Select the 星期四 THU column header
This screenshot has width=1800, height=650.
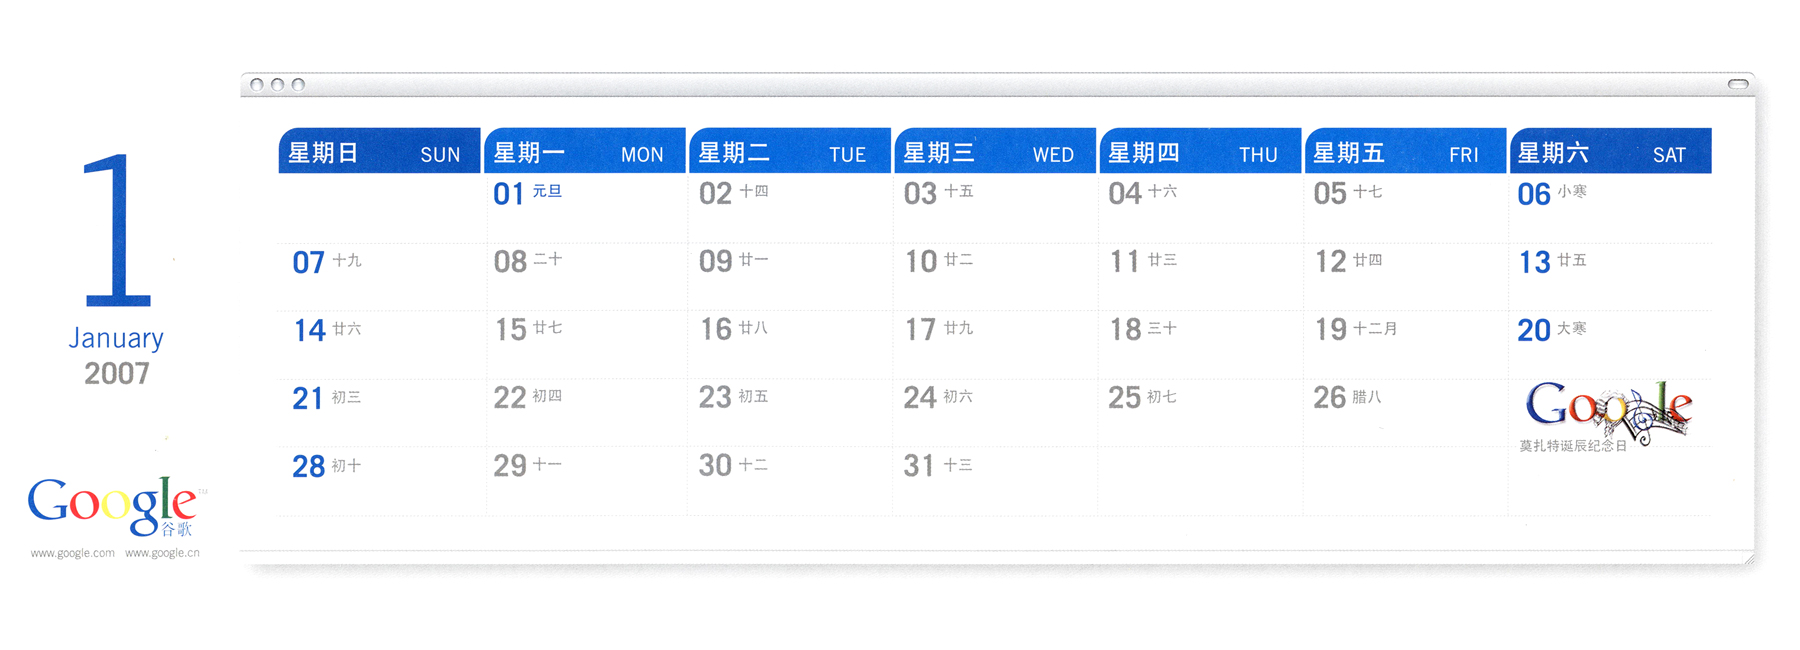(1200, 151)
